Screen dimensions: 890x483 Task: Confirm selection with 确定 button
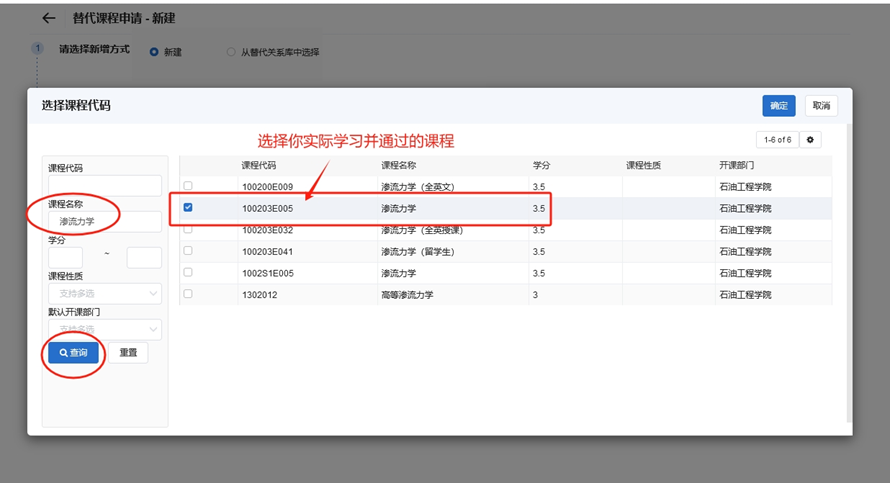(779, 106)
